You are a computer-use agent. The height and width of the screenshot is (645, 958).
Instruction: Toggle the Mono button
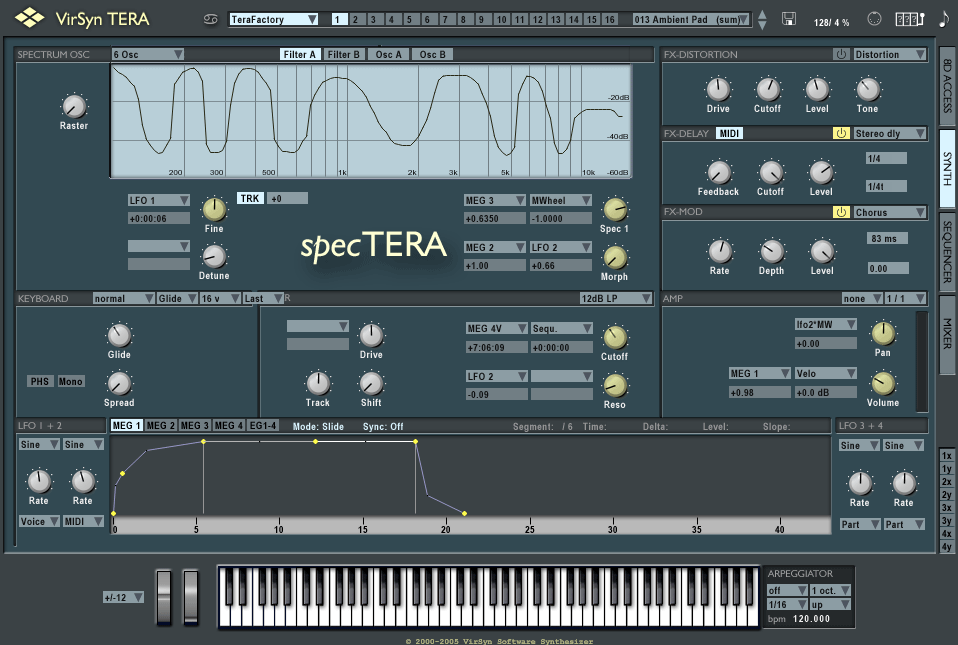click(x=70, y=381)
